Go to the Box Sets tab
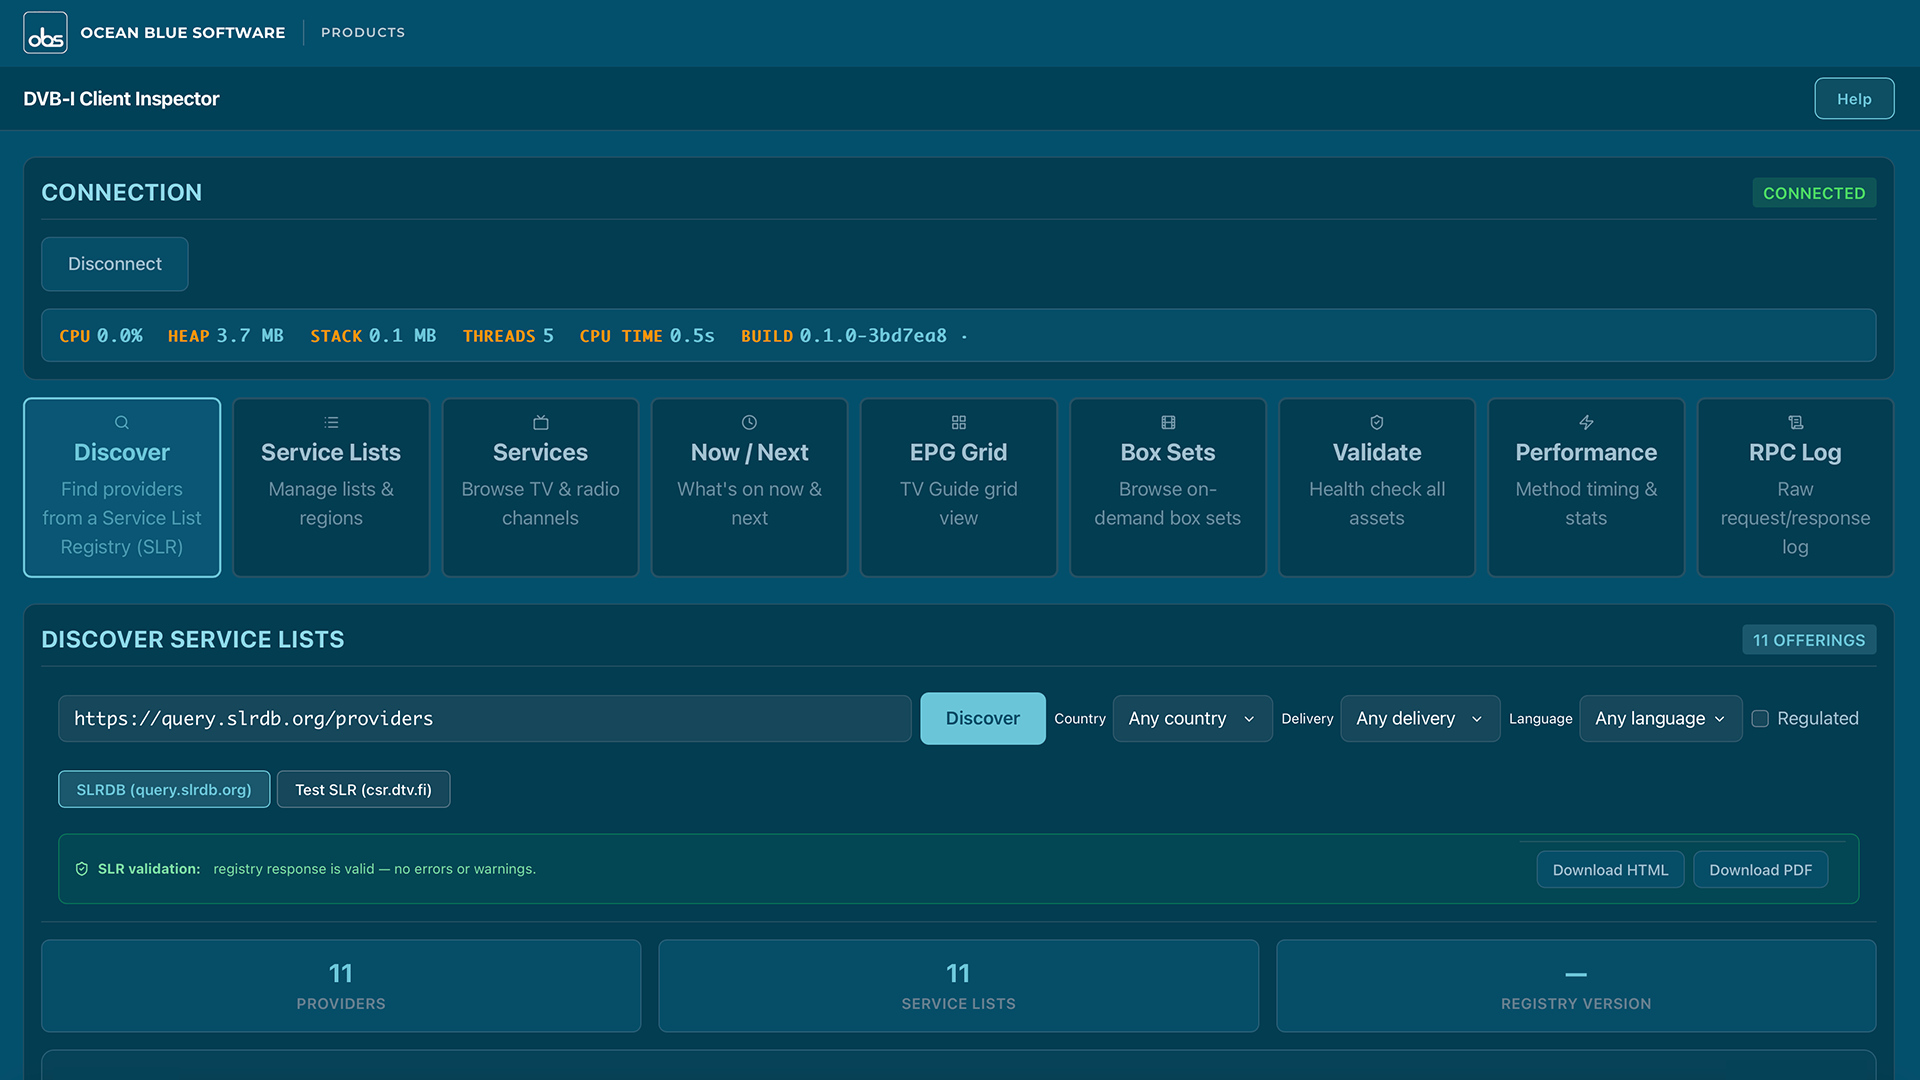 (x=1168, y=488)
